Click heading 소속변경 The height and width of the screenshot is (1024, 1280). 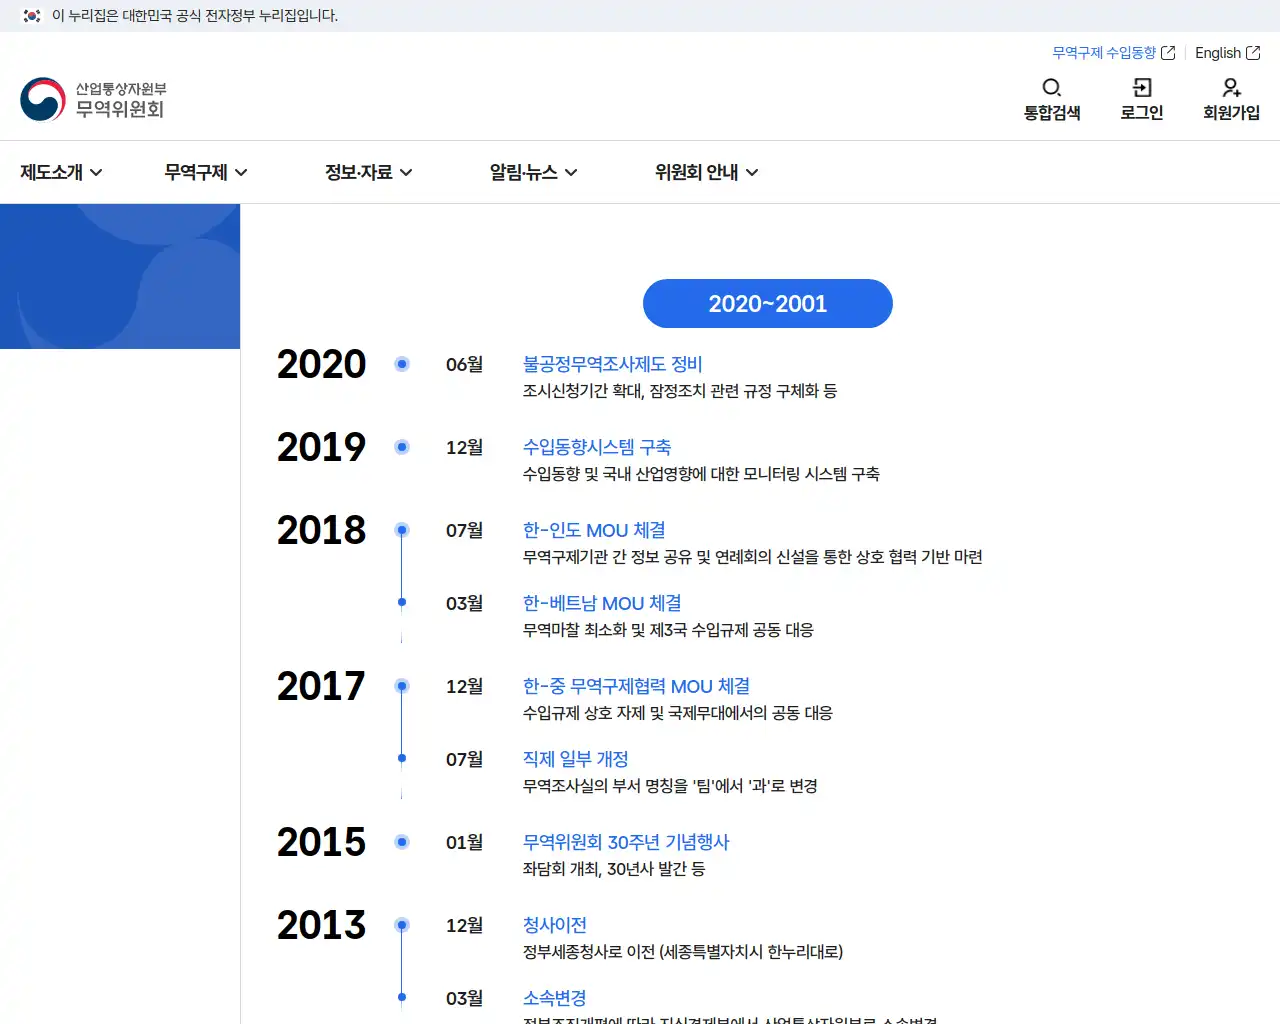[555, 998]
